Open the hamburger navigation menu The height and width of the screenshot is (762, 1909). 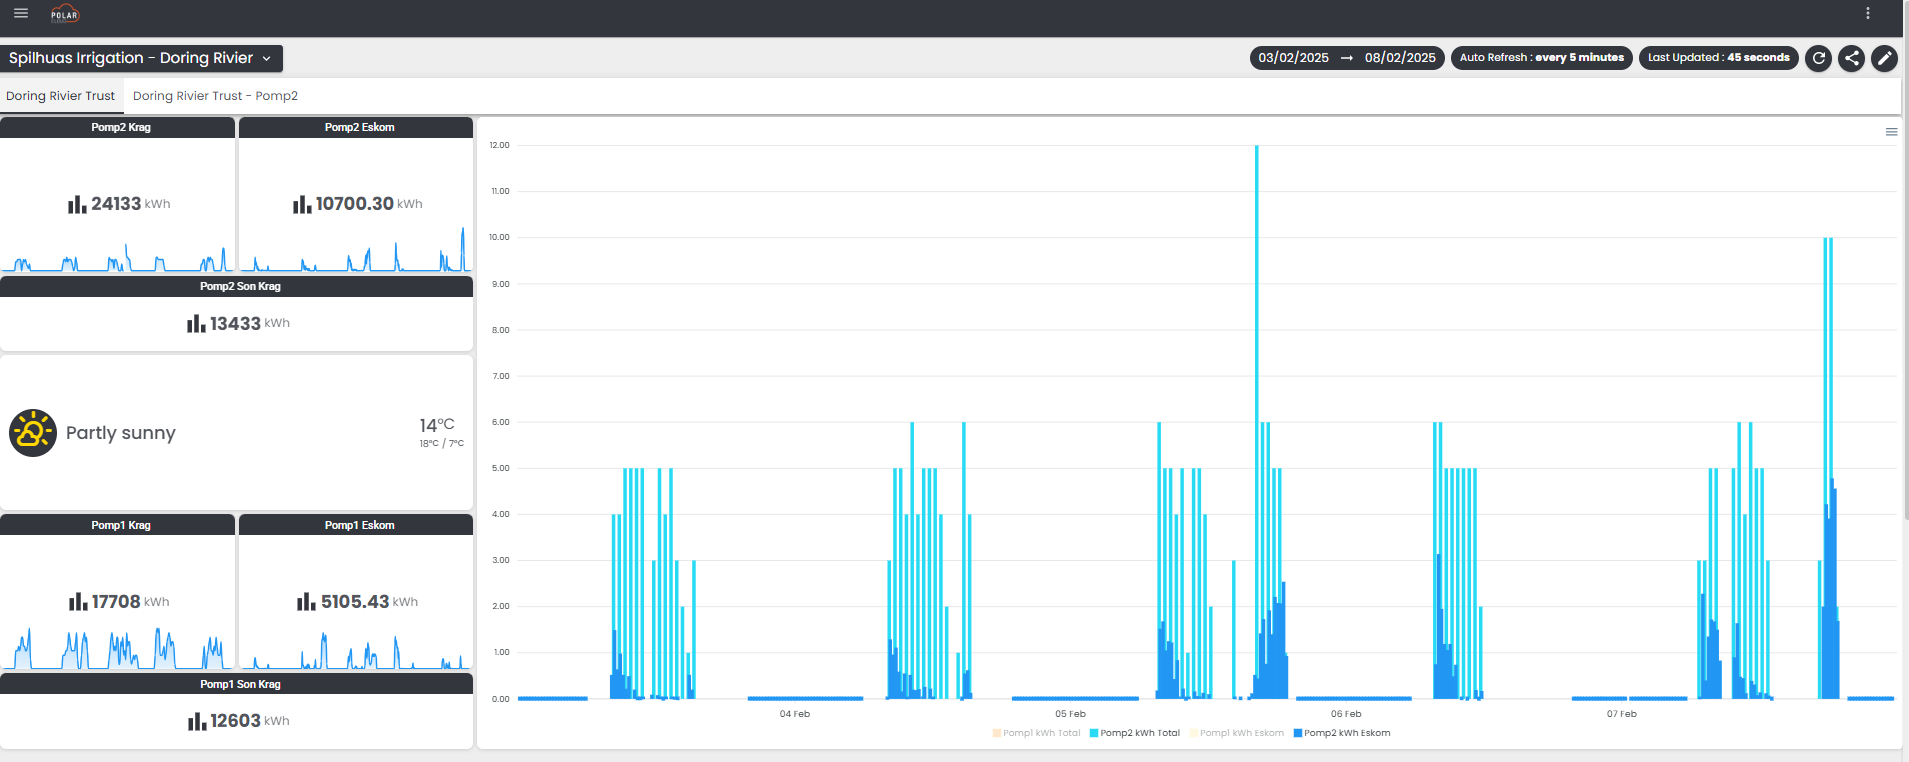(x=21, y=13)
